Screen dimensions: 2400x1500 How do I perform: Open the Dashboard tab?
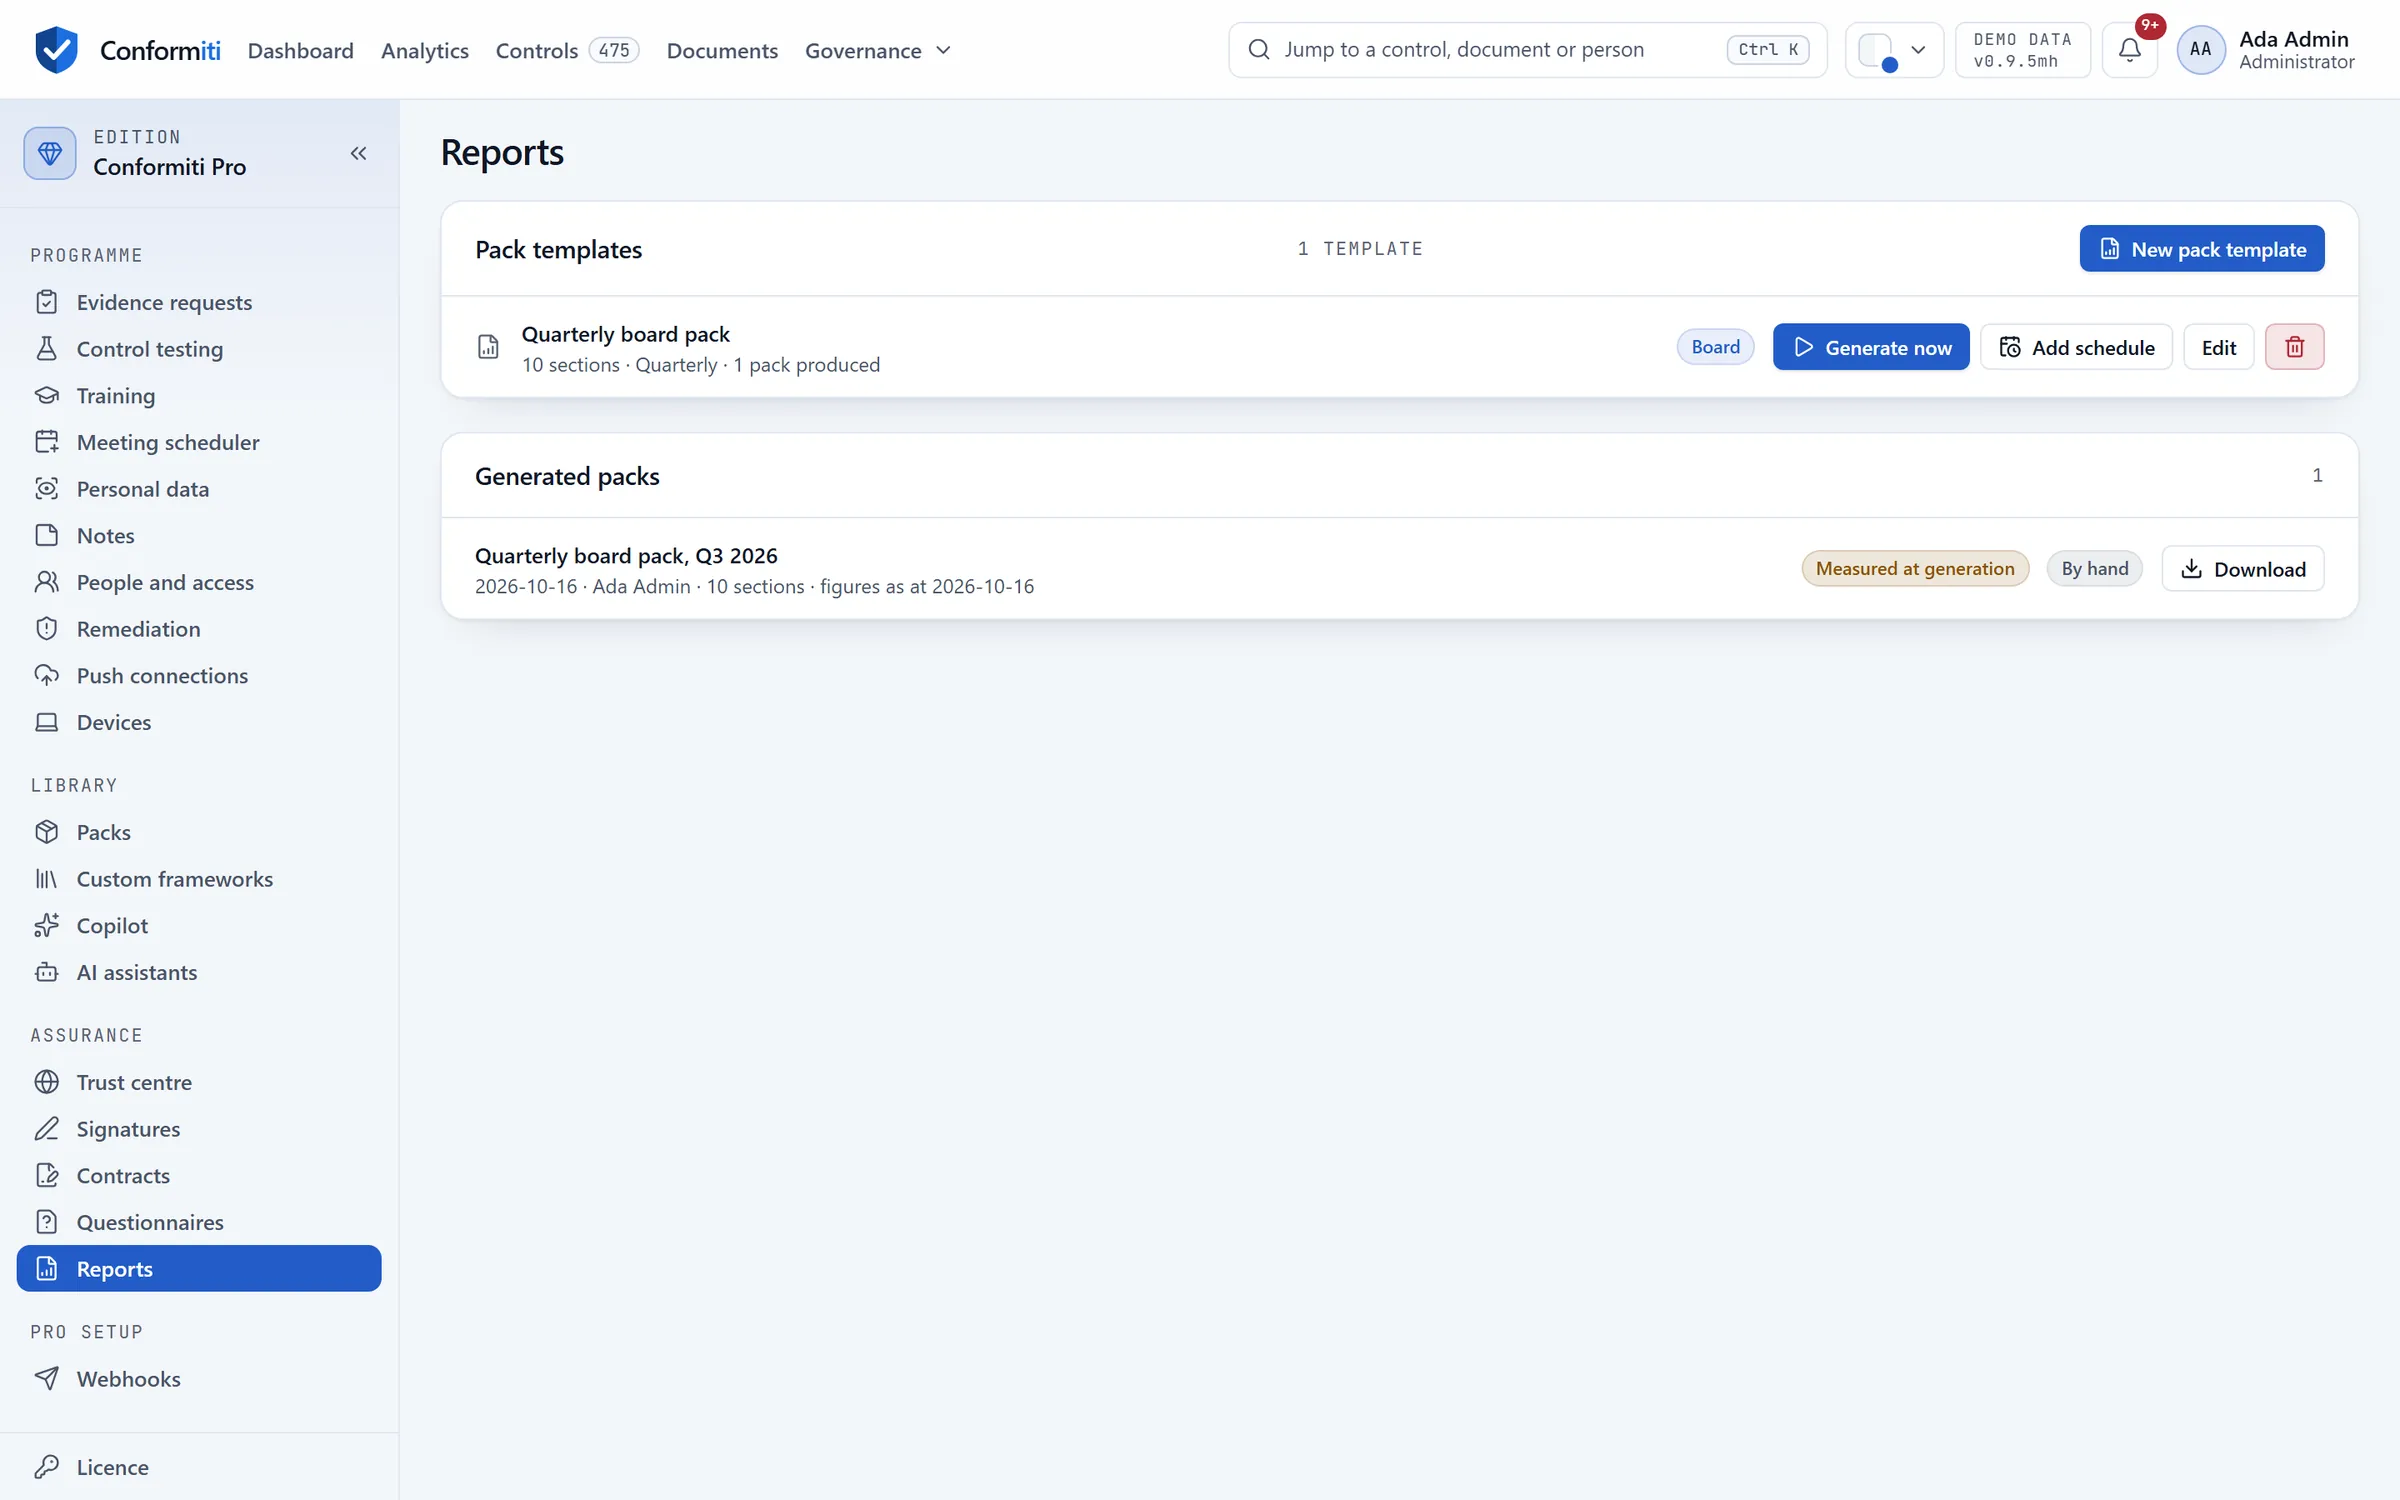300,50
